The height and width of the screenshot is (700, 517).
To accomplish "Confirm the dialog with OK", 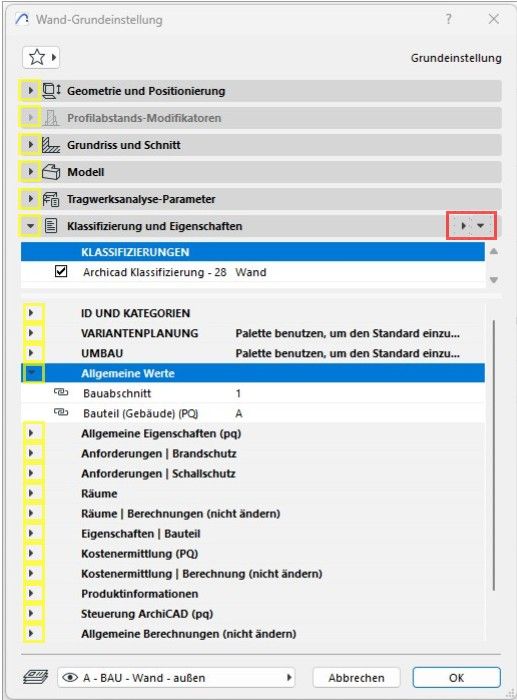I will click(x=456, y=678).
